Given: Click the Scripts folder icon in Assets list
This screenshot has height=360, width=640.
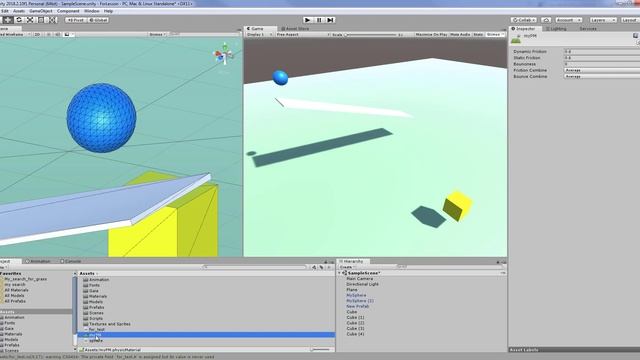Looking at the screenshot, I should click(x=85, y=318).
